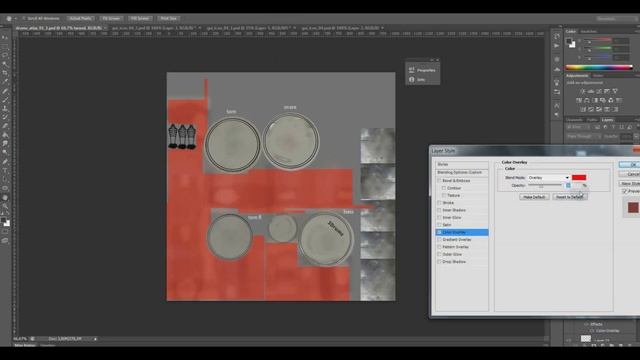Image resolution: width=640 pixels, height=360 pixels.
Task: Switch to the Paths tab
Action: 592,120
